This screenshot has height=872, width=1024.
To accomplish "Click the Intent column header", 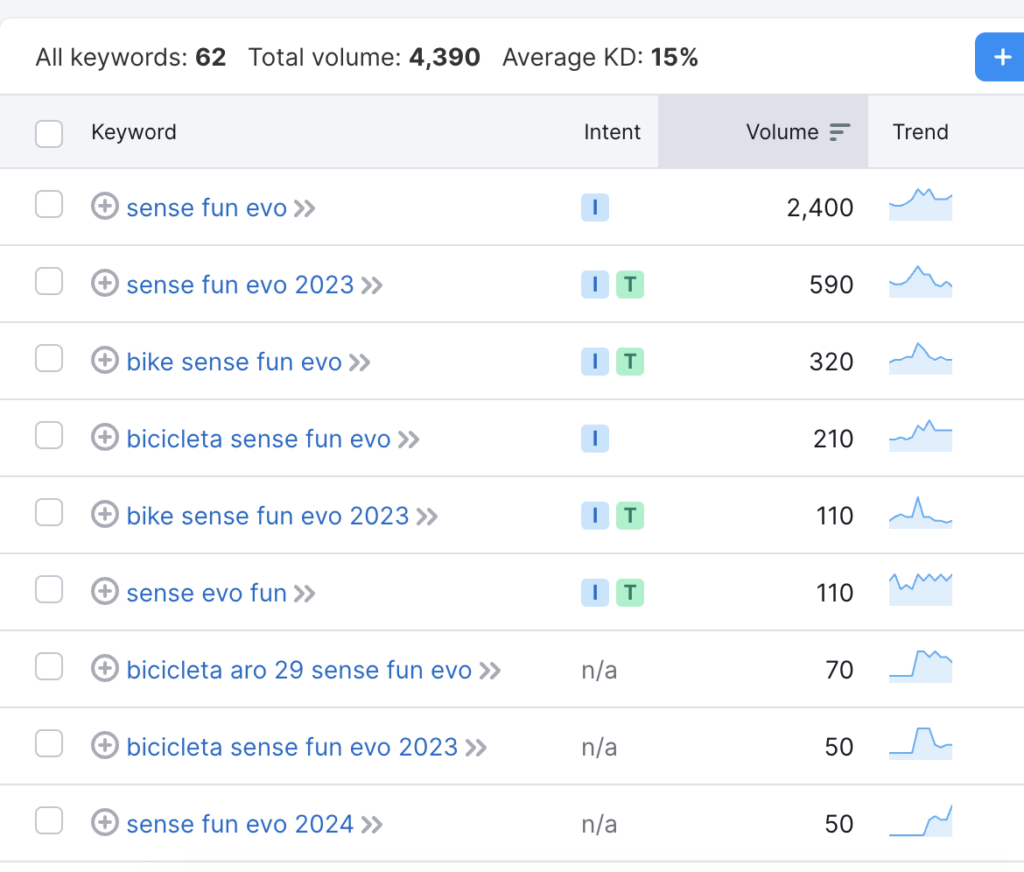I will [612, 132].
